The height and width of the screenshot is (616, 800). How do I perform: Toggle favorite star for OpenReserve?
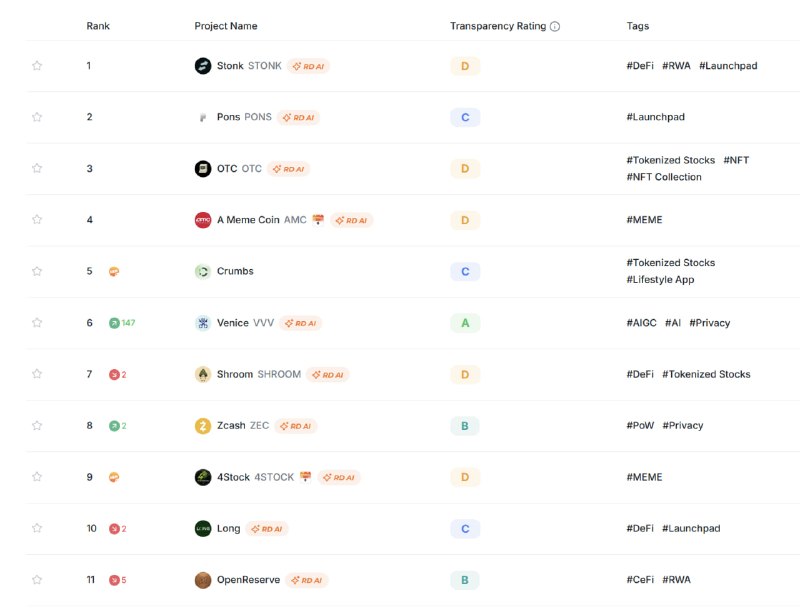(37, 580)
